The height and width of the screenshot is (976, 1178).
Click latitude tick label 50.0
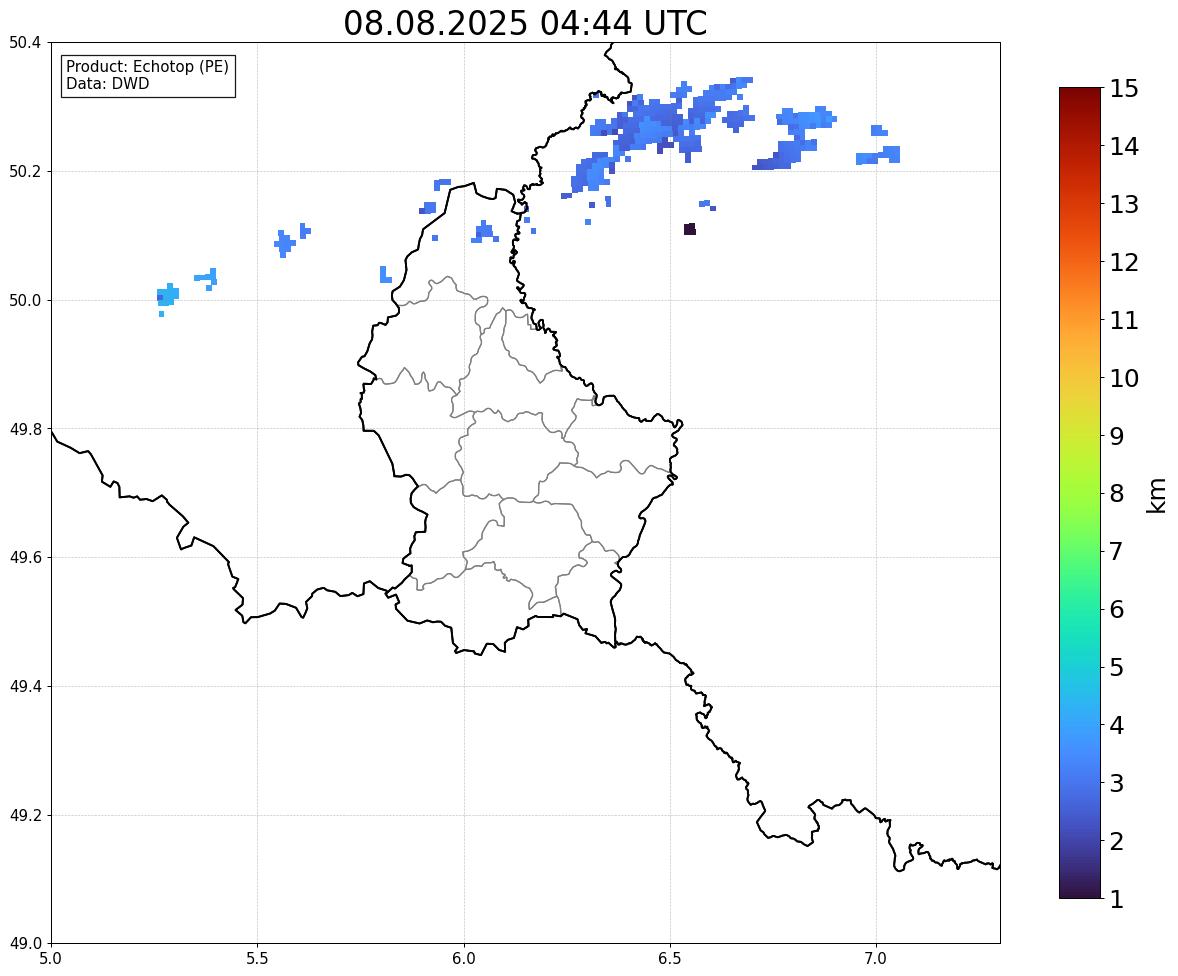coord(25,301)
